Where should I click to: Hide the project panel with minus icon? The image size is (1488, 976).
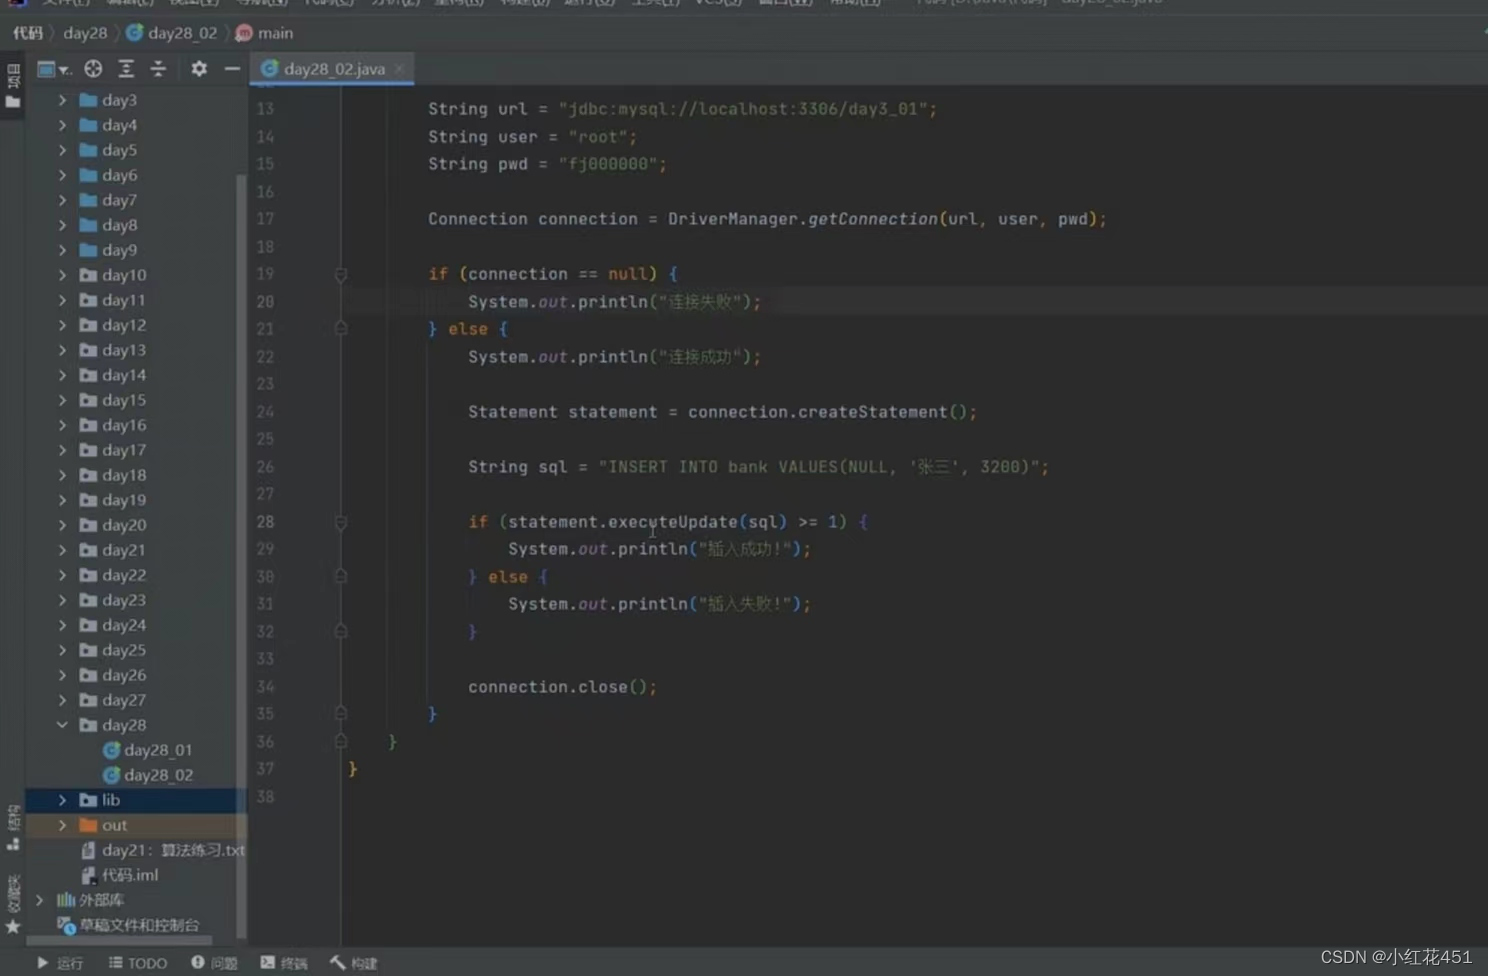(232, 69)
